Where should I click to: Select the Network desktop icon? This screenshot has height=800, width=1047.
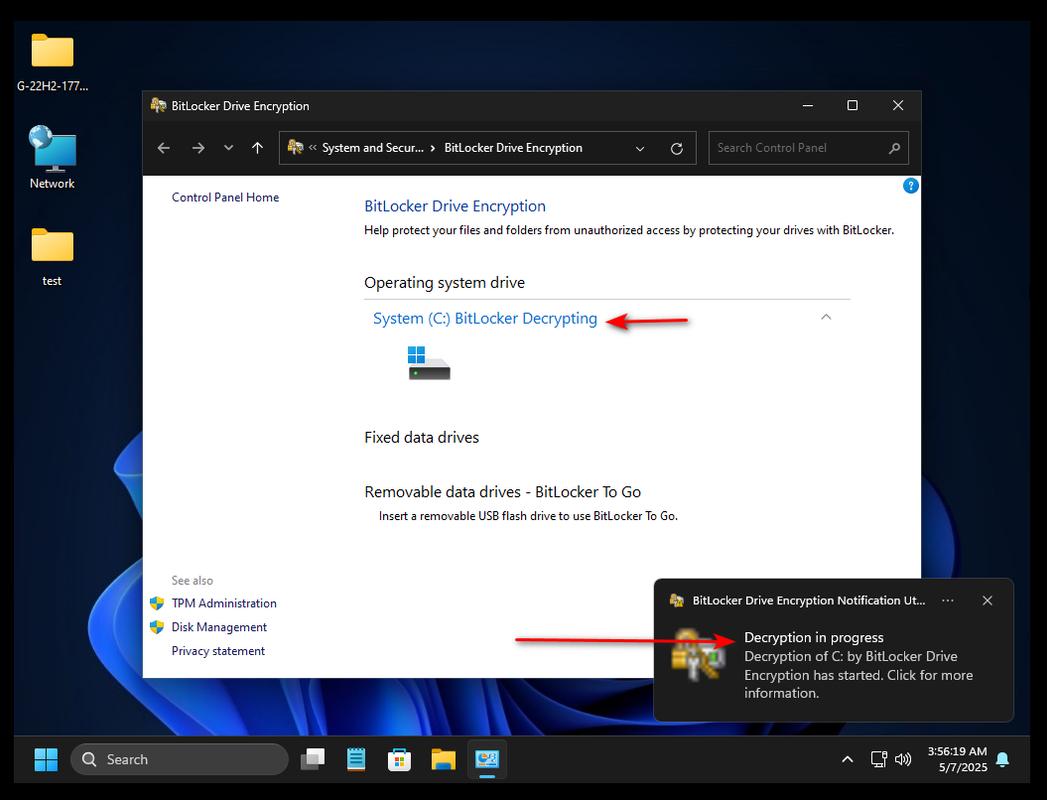pyautogui.click(x=52, y=158)
